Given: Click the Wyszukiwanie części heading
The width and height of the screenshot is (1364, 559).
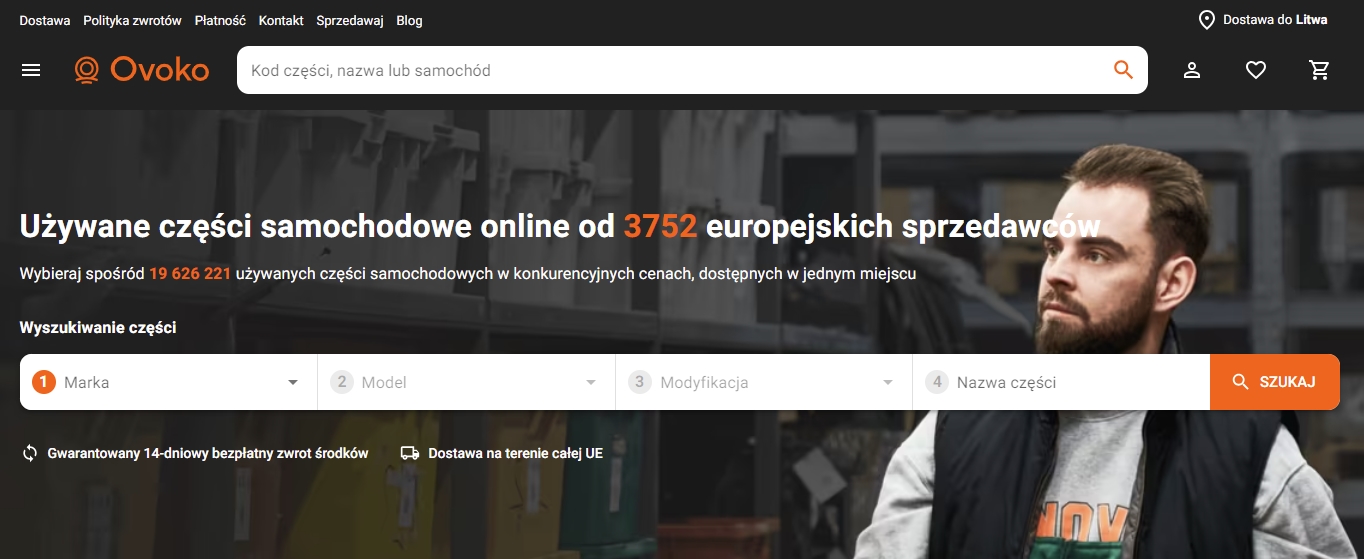Looking at the screenshot, I should coord(98,327).
